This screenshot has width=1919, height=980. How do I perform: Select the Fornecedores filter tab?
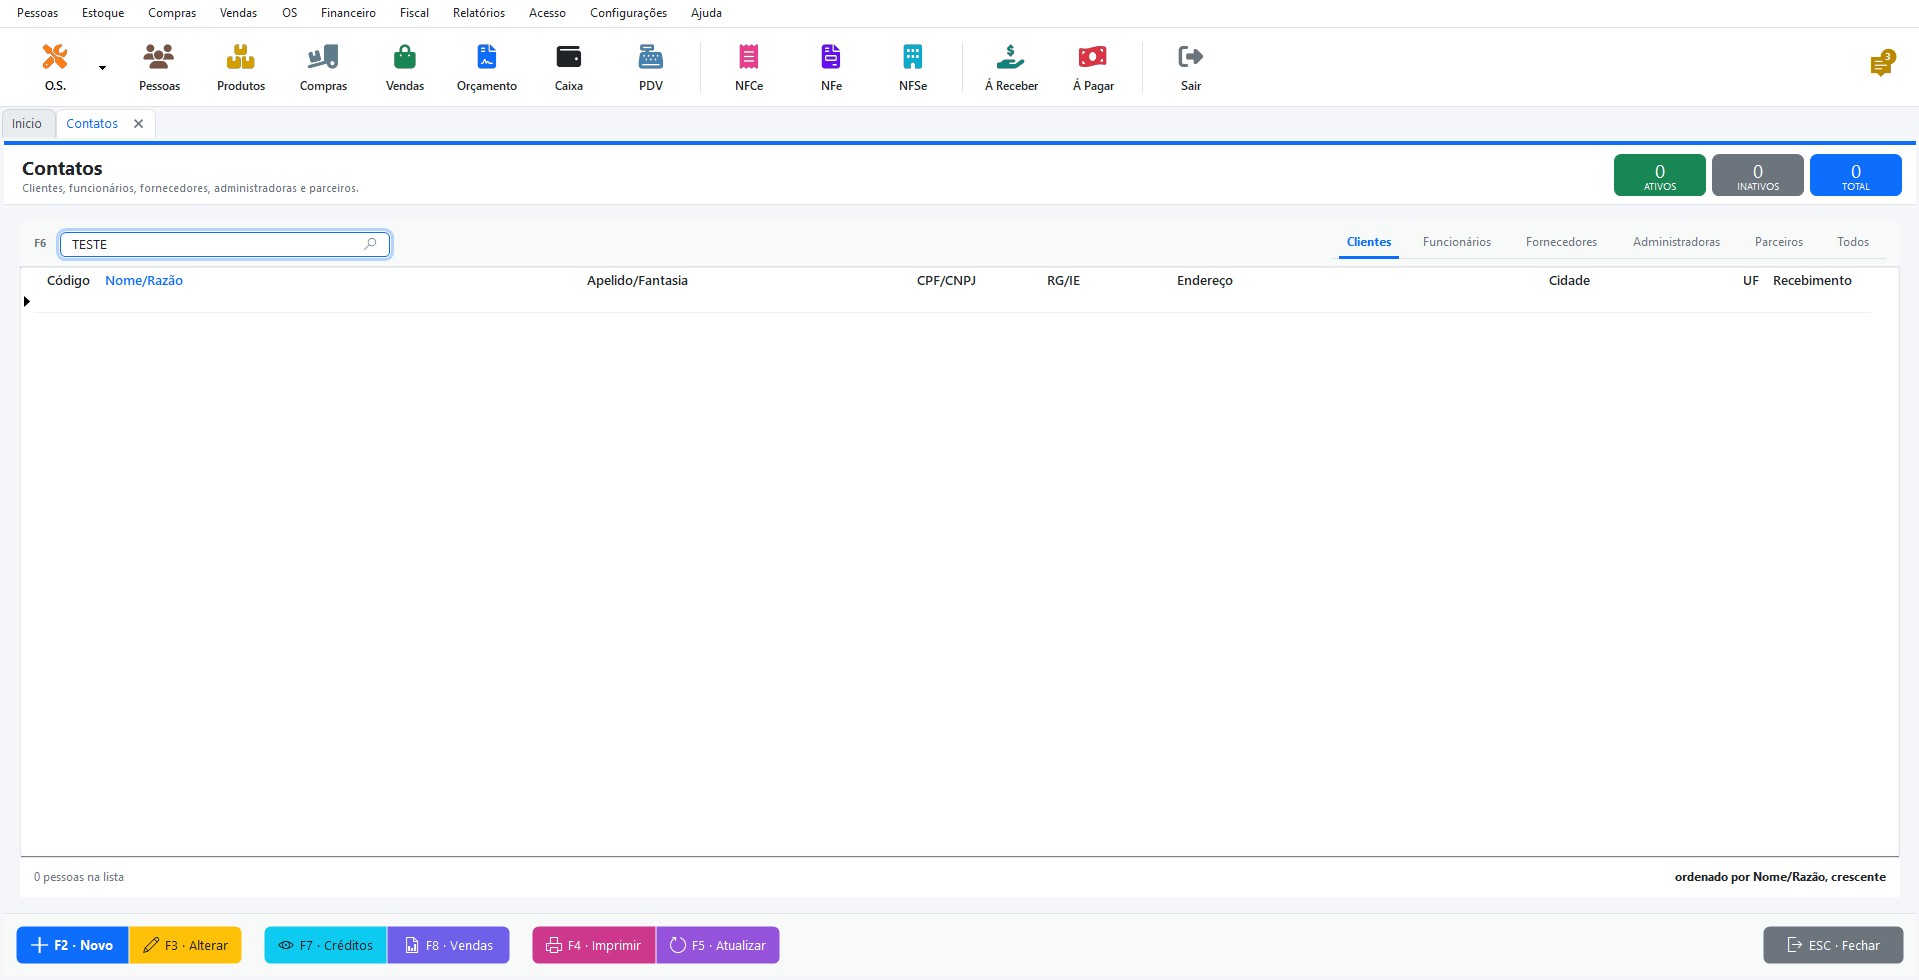point(1561,242)
